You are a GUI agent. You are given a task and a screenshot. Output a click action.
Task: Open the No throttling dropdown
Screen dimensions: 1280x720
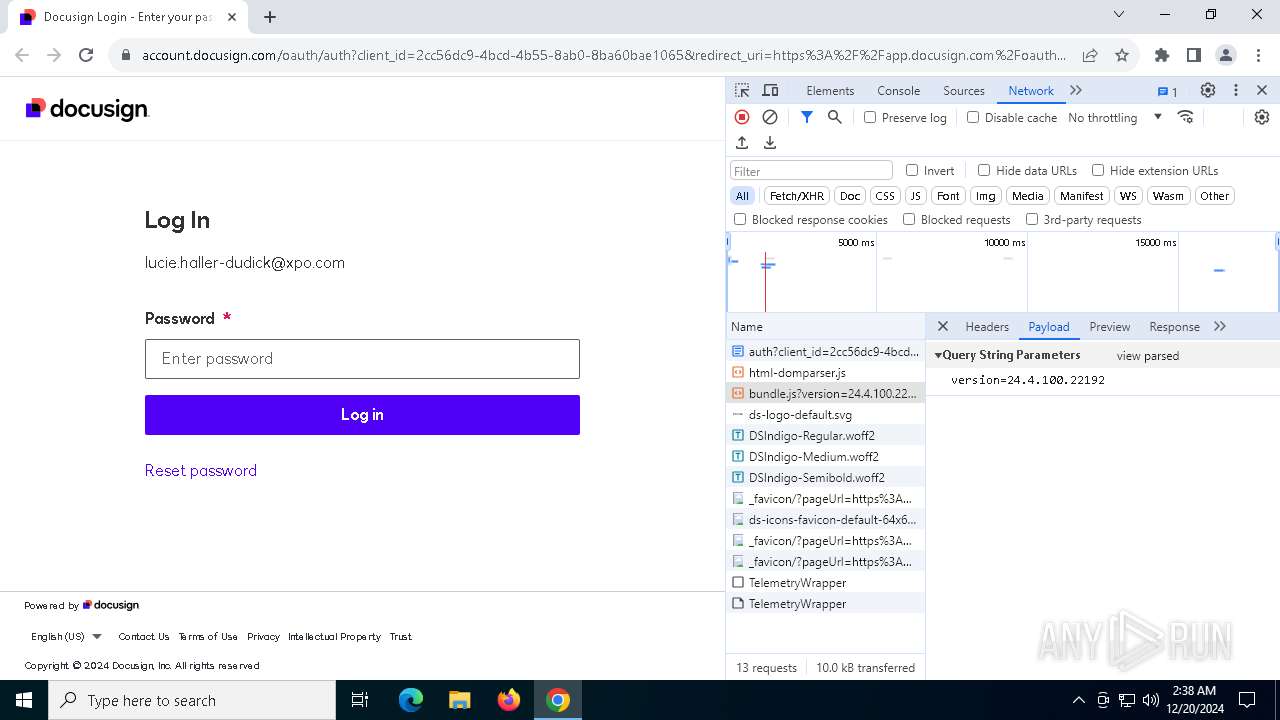pyautogui.click(x=1114, y=117)
